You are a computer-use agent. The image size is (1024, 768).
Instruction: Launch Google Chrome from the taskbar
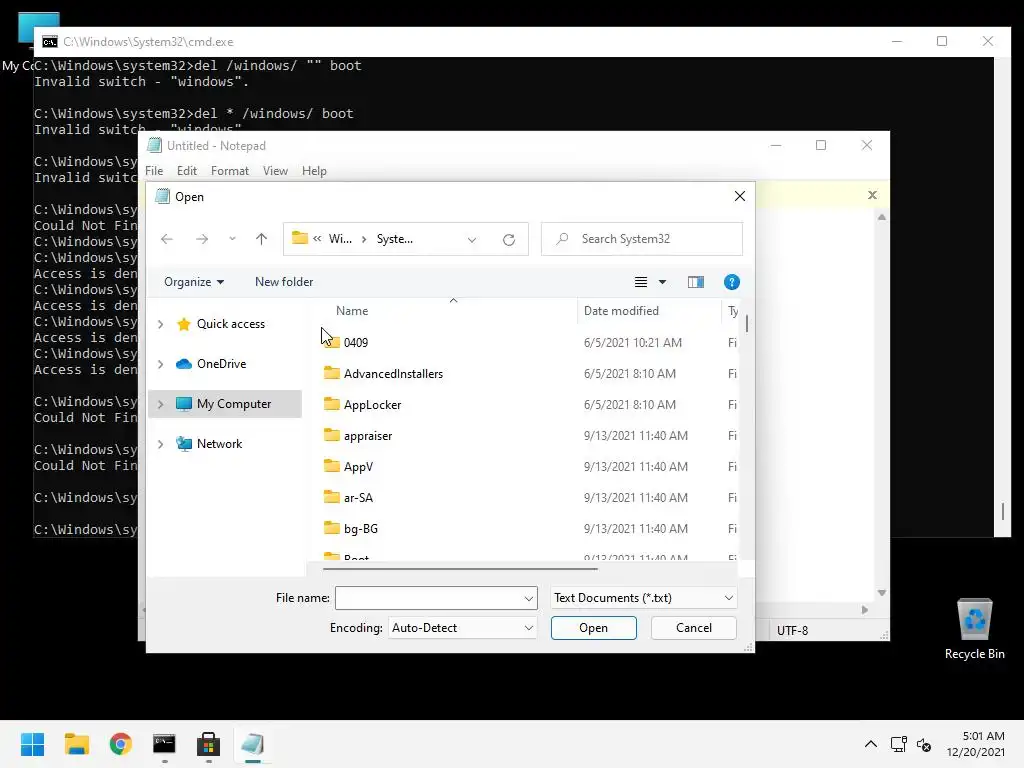click(x=120, y=744)
